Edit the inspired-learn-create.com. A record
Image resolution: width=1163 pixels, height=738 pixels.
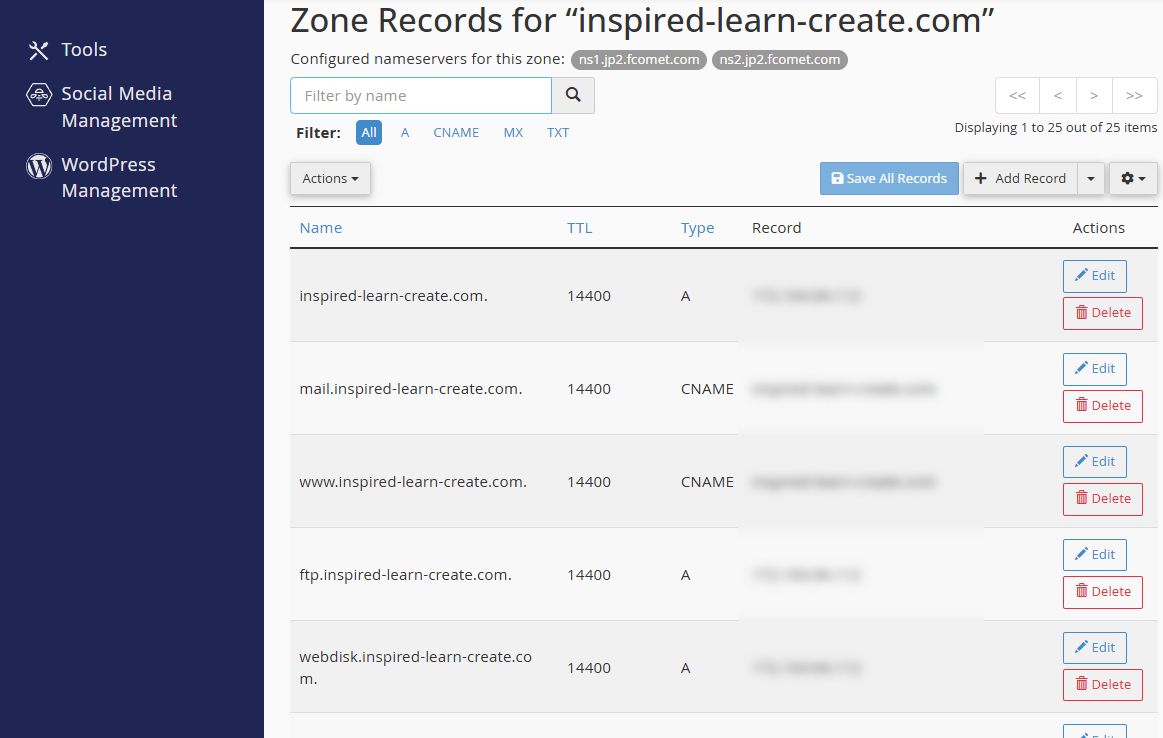[x=1095, y=276]
